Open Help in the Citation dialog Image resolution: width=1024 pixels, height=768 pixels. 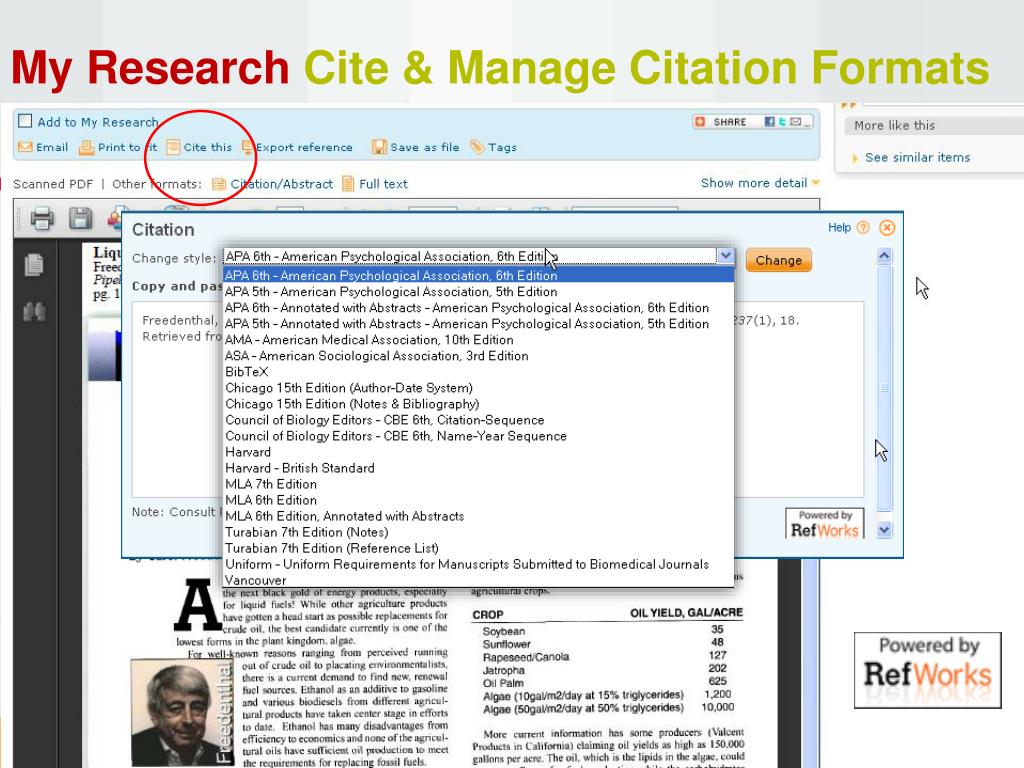point(839,227)
